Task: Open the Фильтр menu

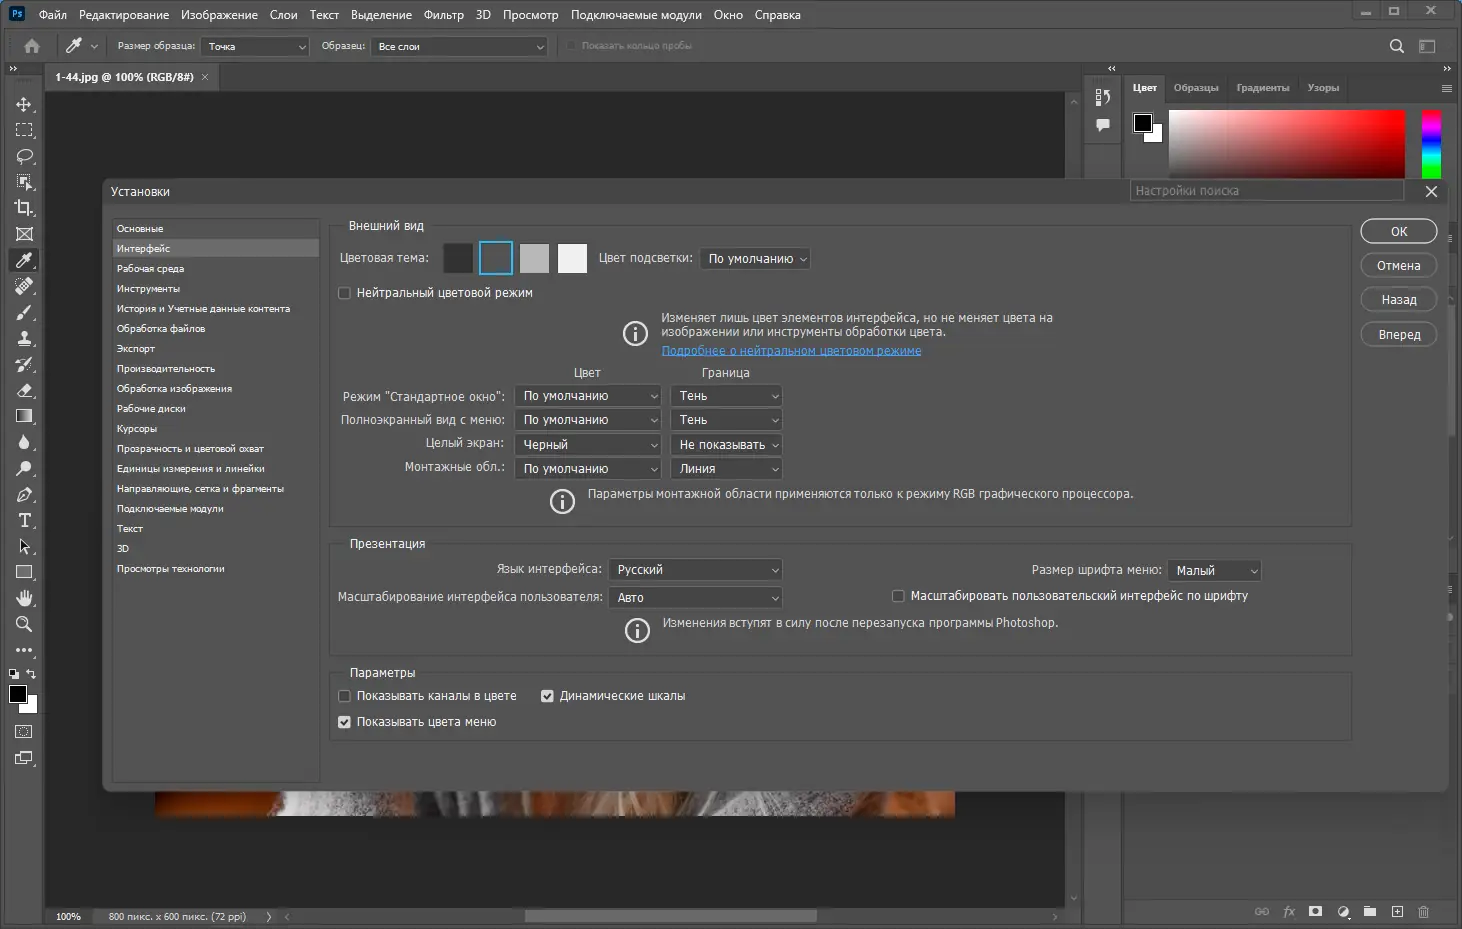Action: click(x=443, y=15)
